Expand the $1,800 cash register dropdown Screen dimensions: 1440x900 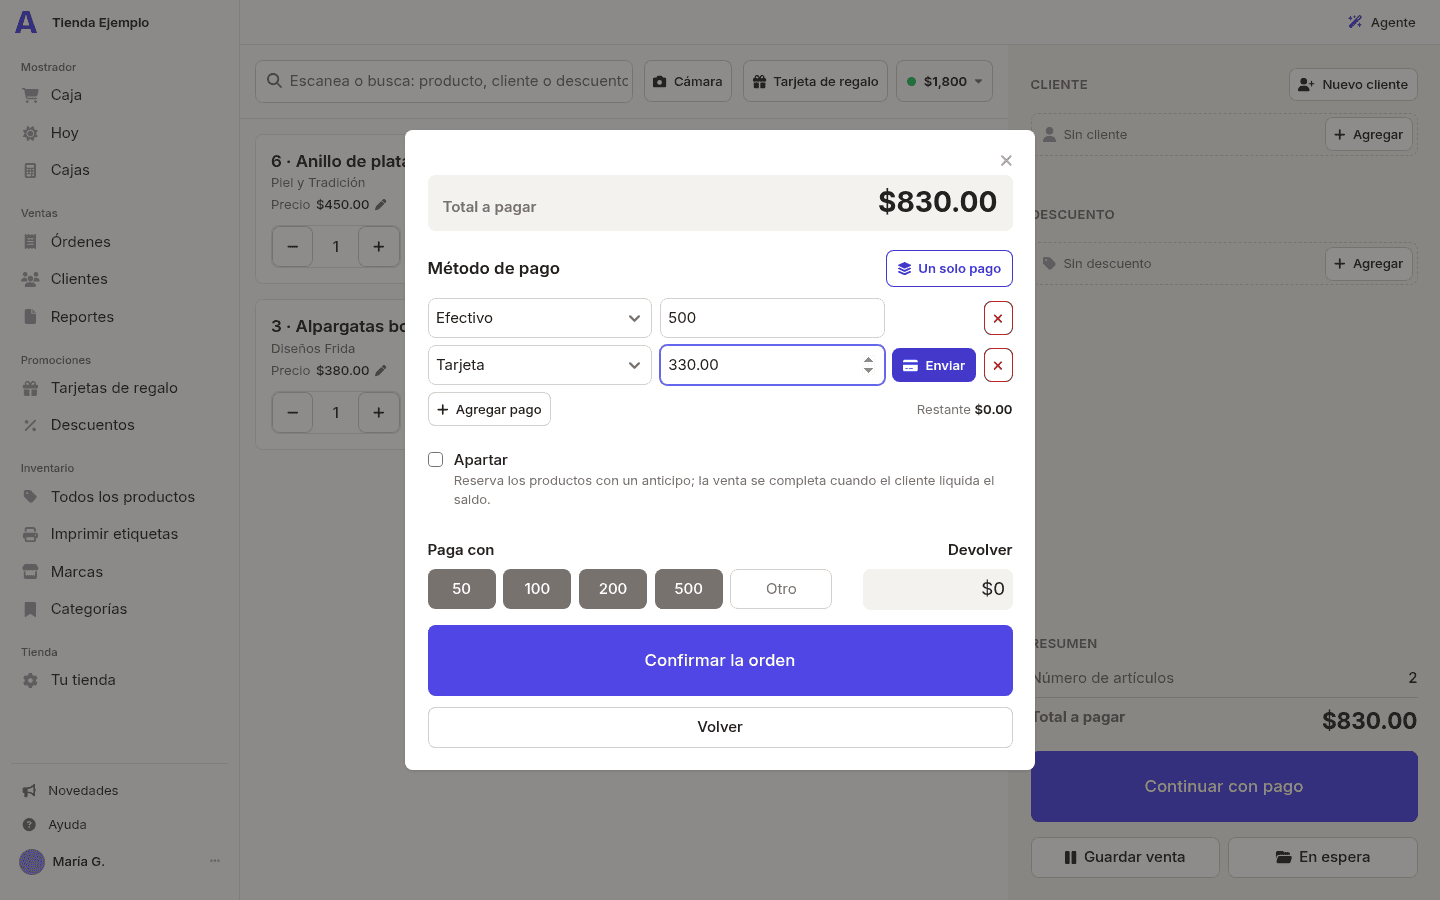(x=944, y=81)
